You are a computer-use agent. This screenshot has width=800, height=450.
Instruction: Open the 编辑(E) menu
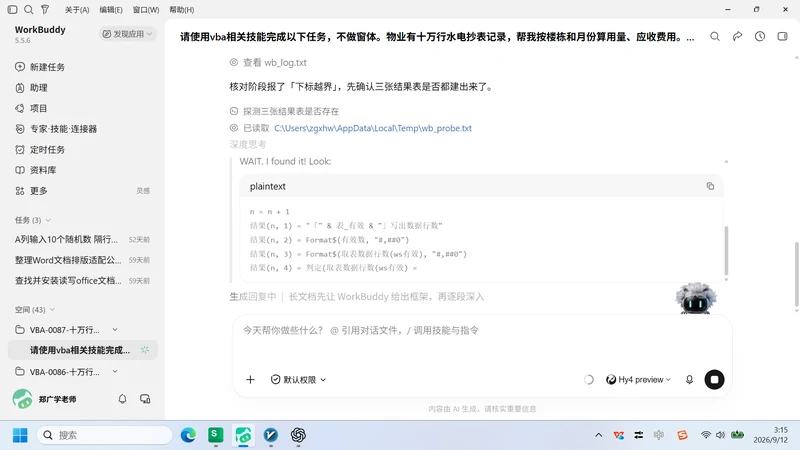coord(111,10)
